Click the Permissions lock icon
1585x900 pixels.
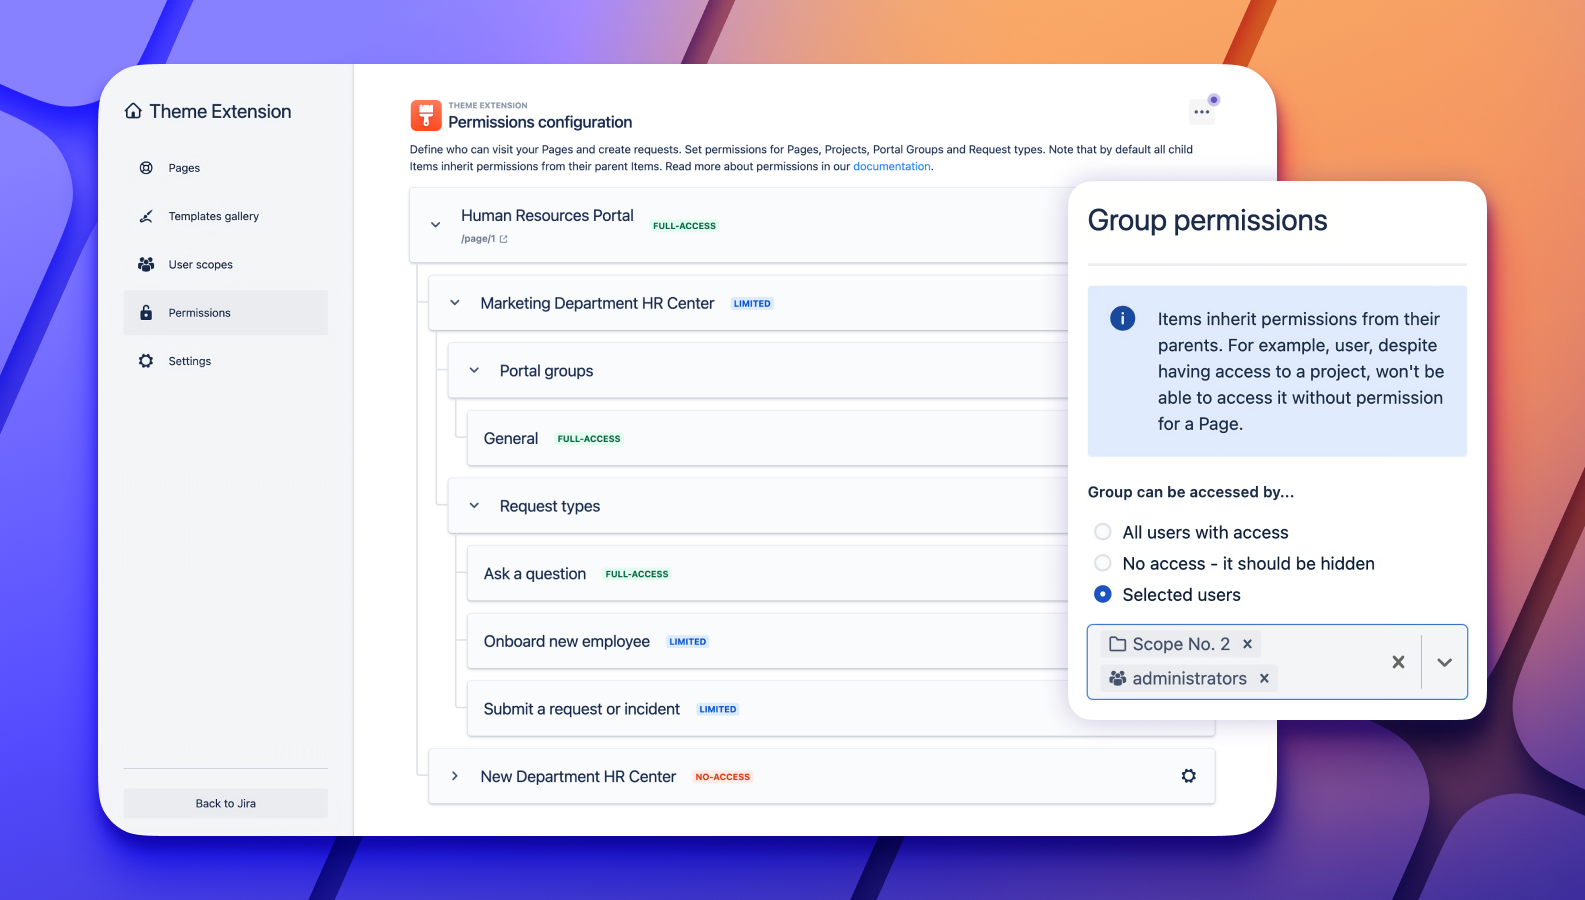point(146,313)
